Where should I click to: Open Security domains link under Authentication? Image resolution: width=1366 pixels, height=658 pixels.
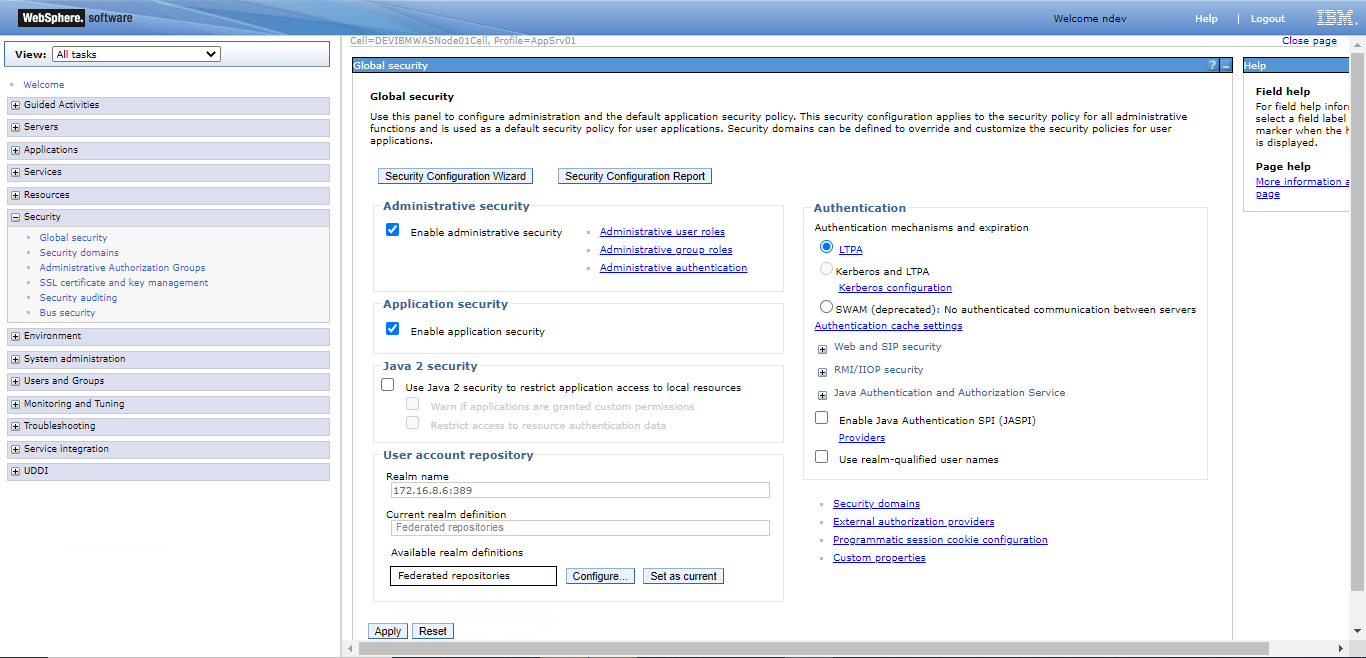click(x=876, y=504)
